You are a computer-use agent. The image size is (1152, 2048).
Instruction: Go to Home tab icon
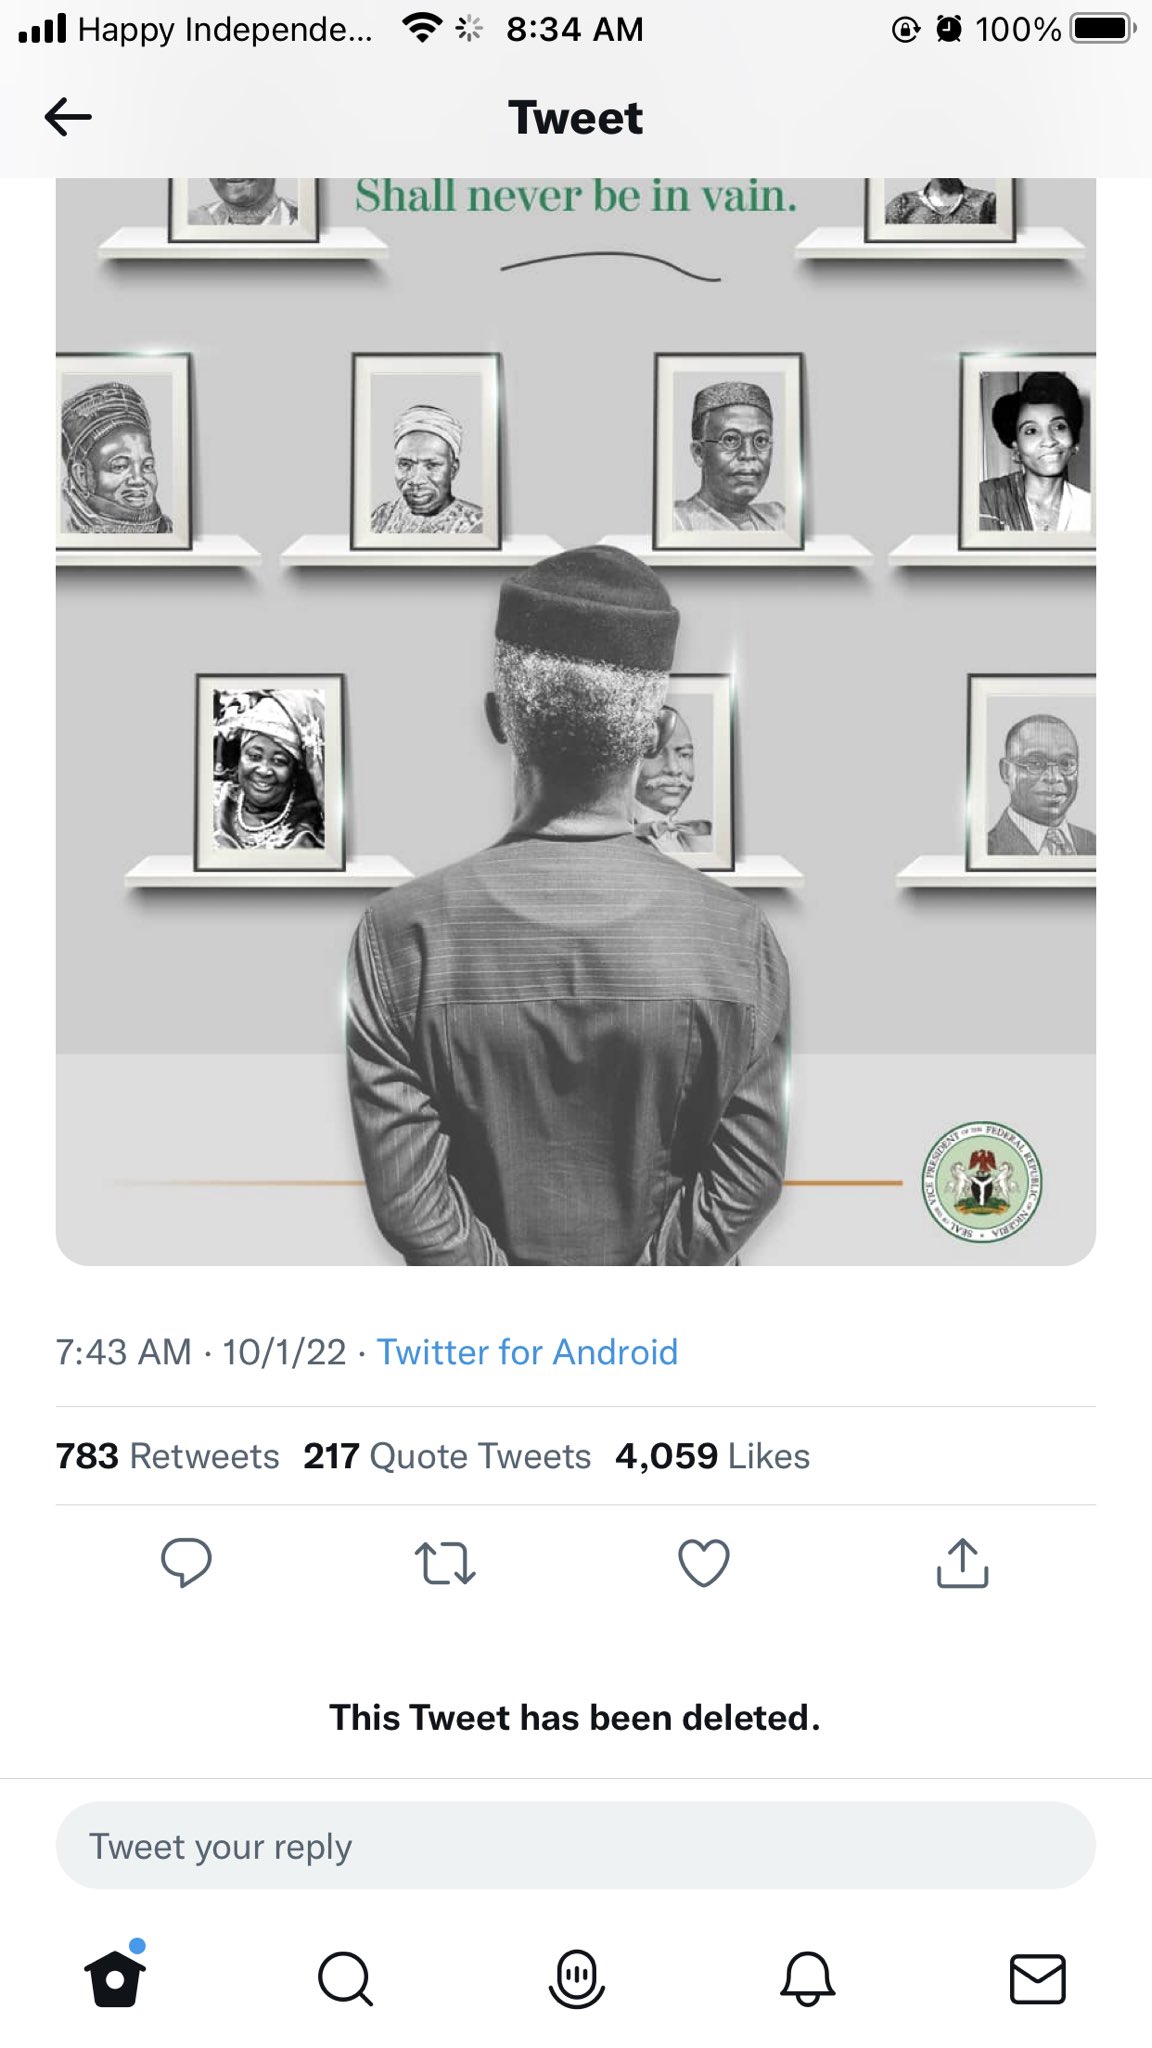click(115, 1978)
